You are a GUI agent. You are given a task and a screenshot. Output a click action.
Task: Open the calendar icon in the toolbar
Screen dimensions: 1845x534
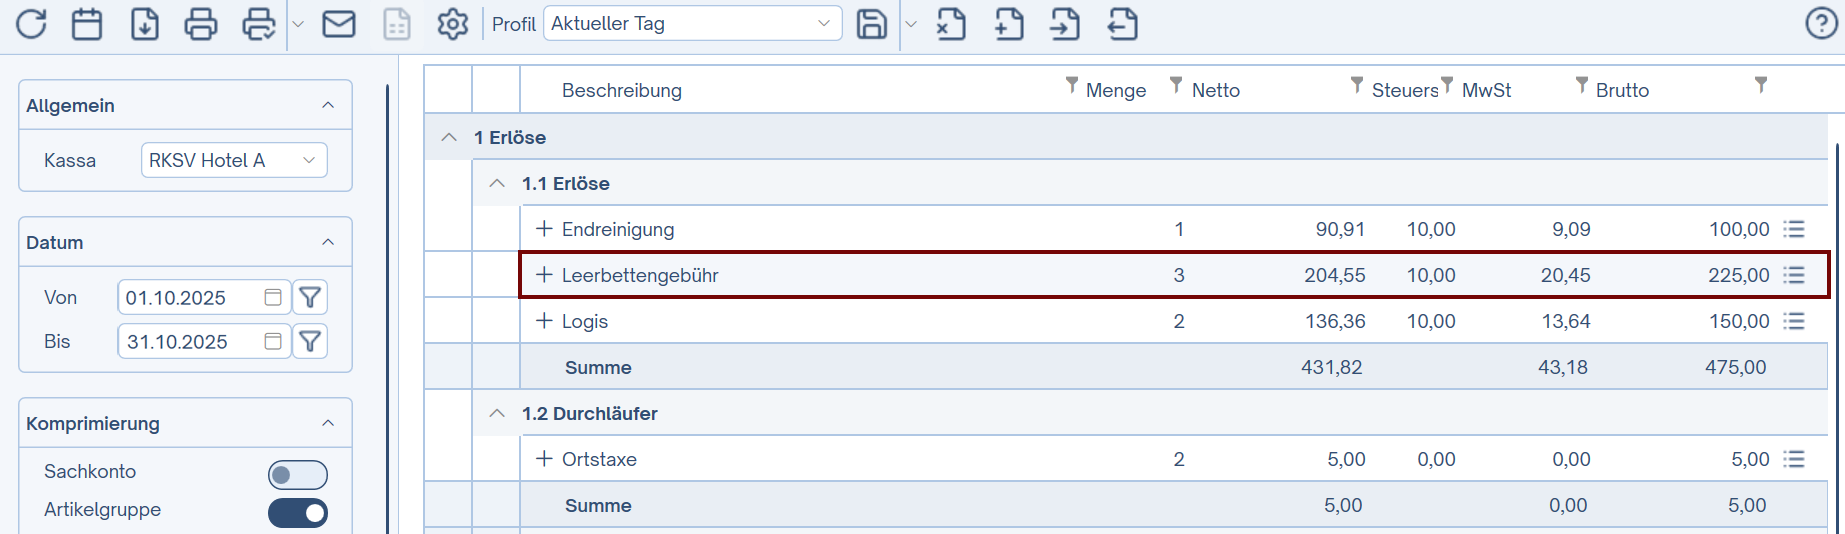87,24
